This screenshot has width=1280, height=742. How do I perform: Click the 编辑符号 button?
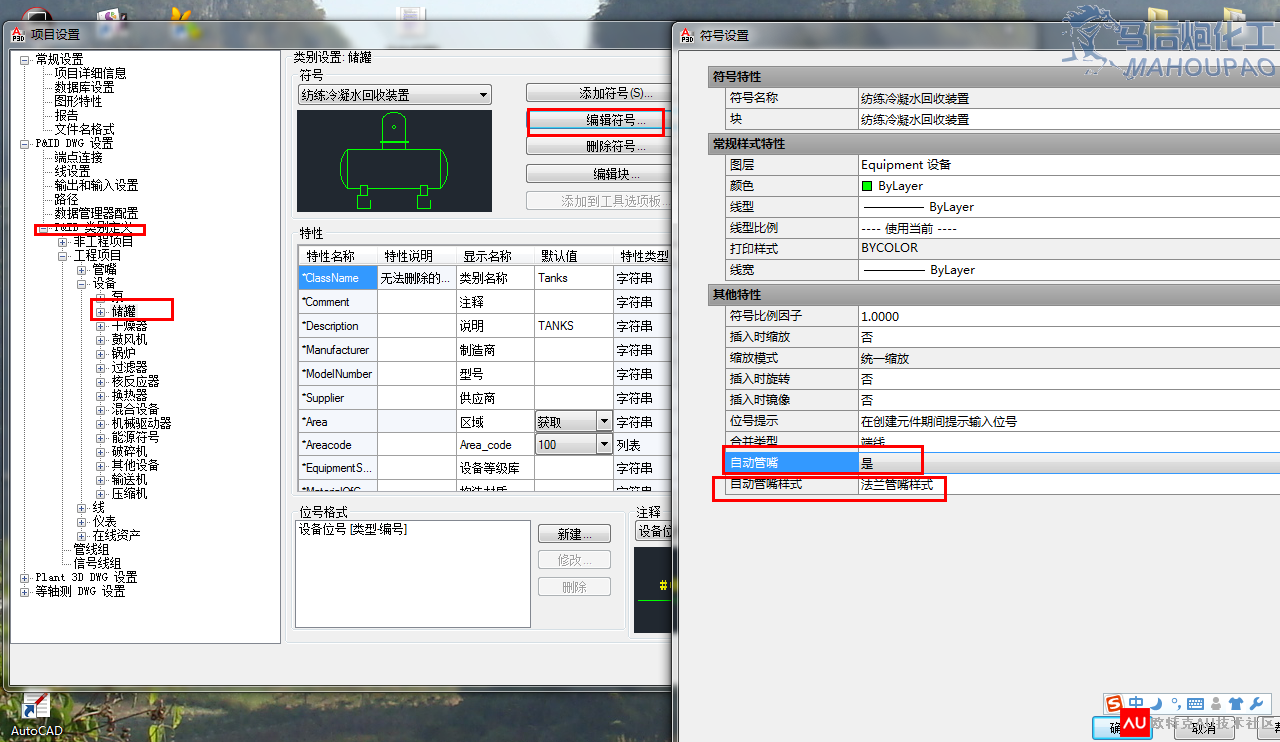pyautogui.click(x=595, y=120)
